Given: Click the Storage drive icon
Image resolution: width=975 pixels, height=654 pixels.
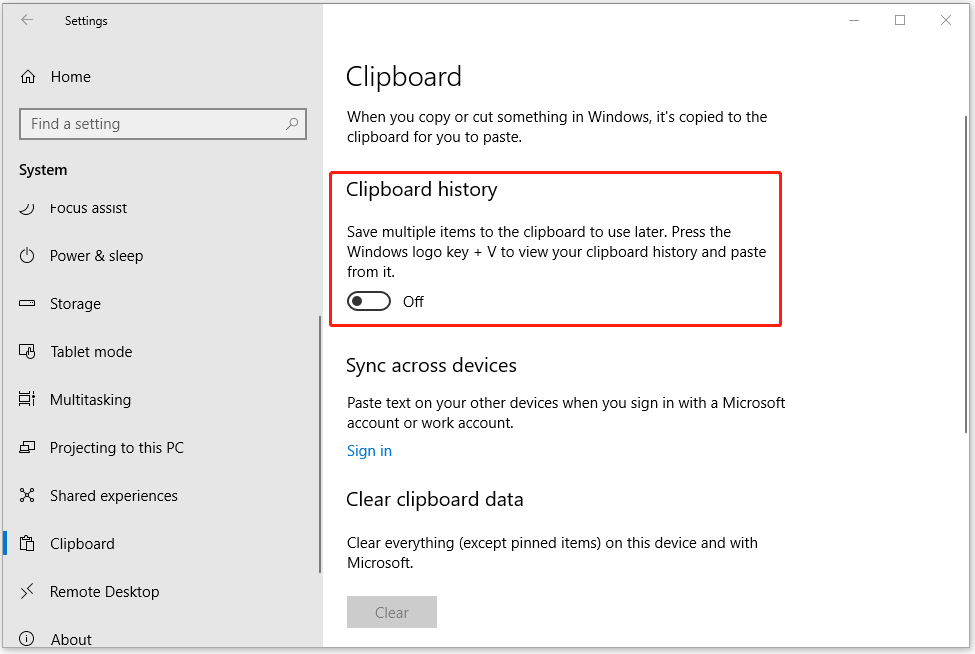Looking at the screenshot, I should coord(27,303).
